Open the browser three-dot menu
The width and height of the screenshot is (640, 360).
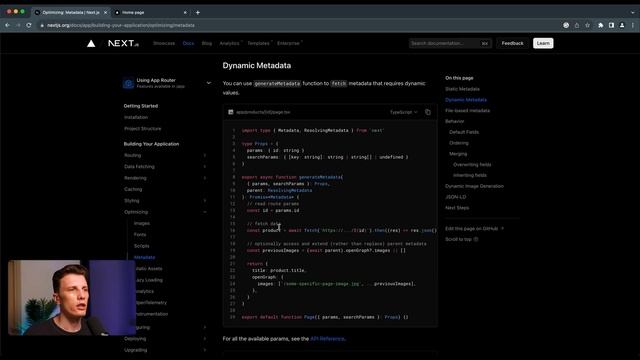pos(633,25)
